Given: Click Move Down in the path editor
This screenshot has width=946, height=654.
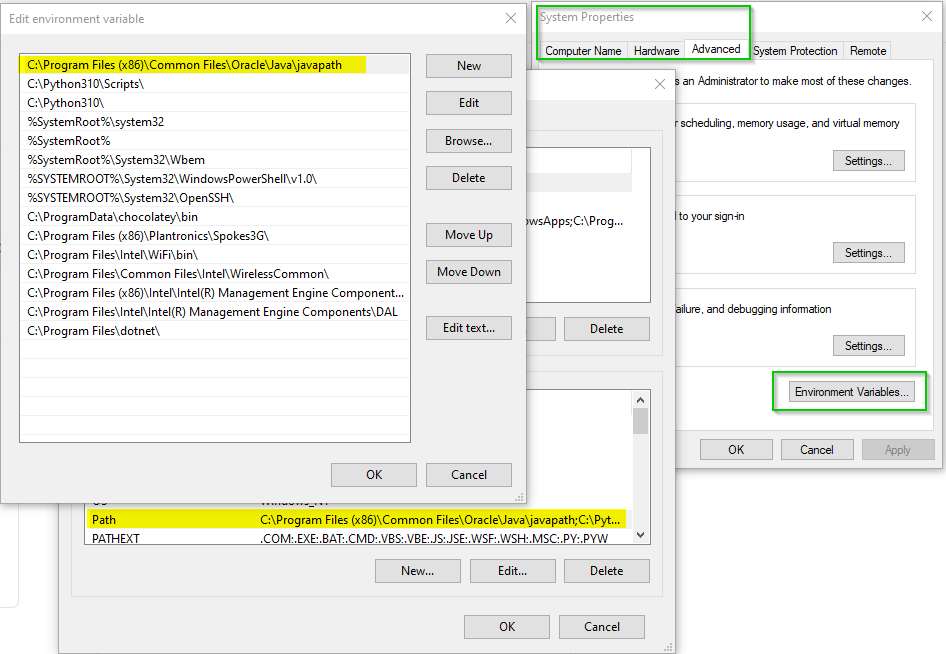Looking at the screenshot, I should pyautogui.click(x=468, y=271).
